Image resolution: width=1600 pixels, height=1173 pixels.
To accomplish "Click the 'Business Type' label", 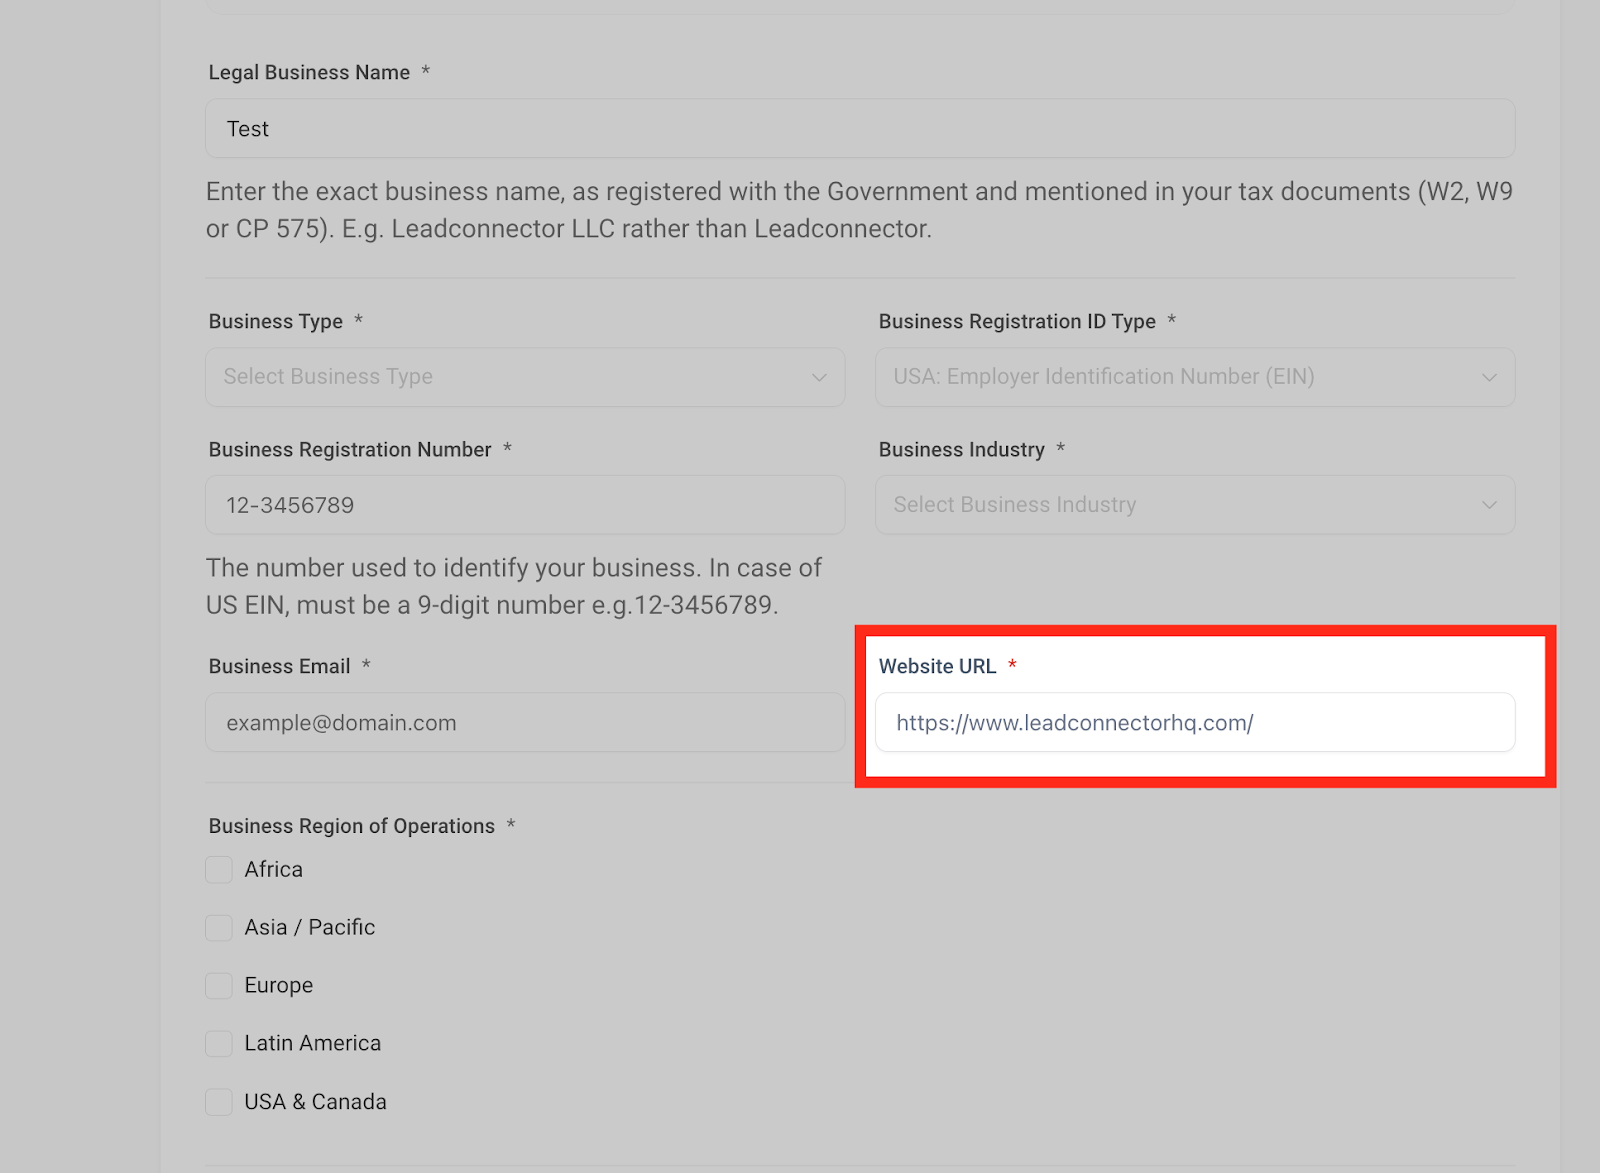I will click(275, 321).
